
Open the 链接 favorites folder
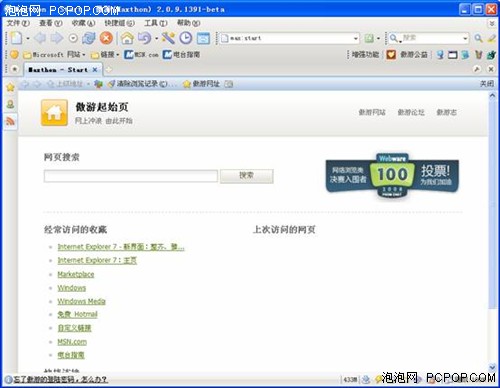[105, 54]
